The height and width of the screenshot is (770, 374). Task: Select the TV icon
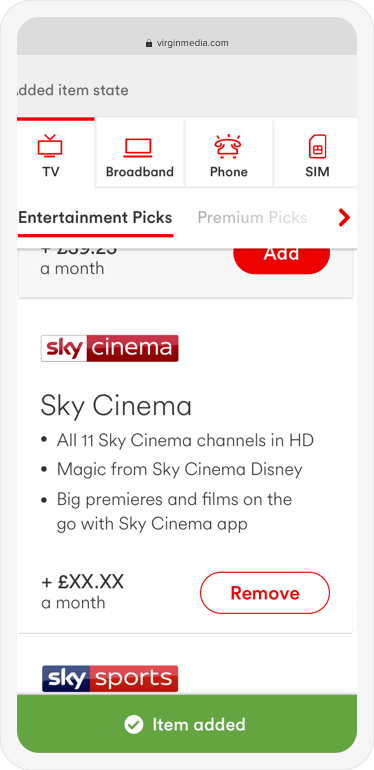pyautogui.click(x=50, y=146)
